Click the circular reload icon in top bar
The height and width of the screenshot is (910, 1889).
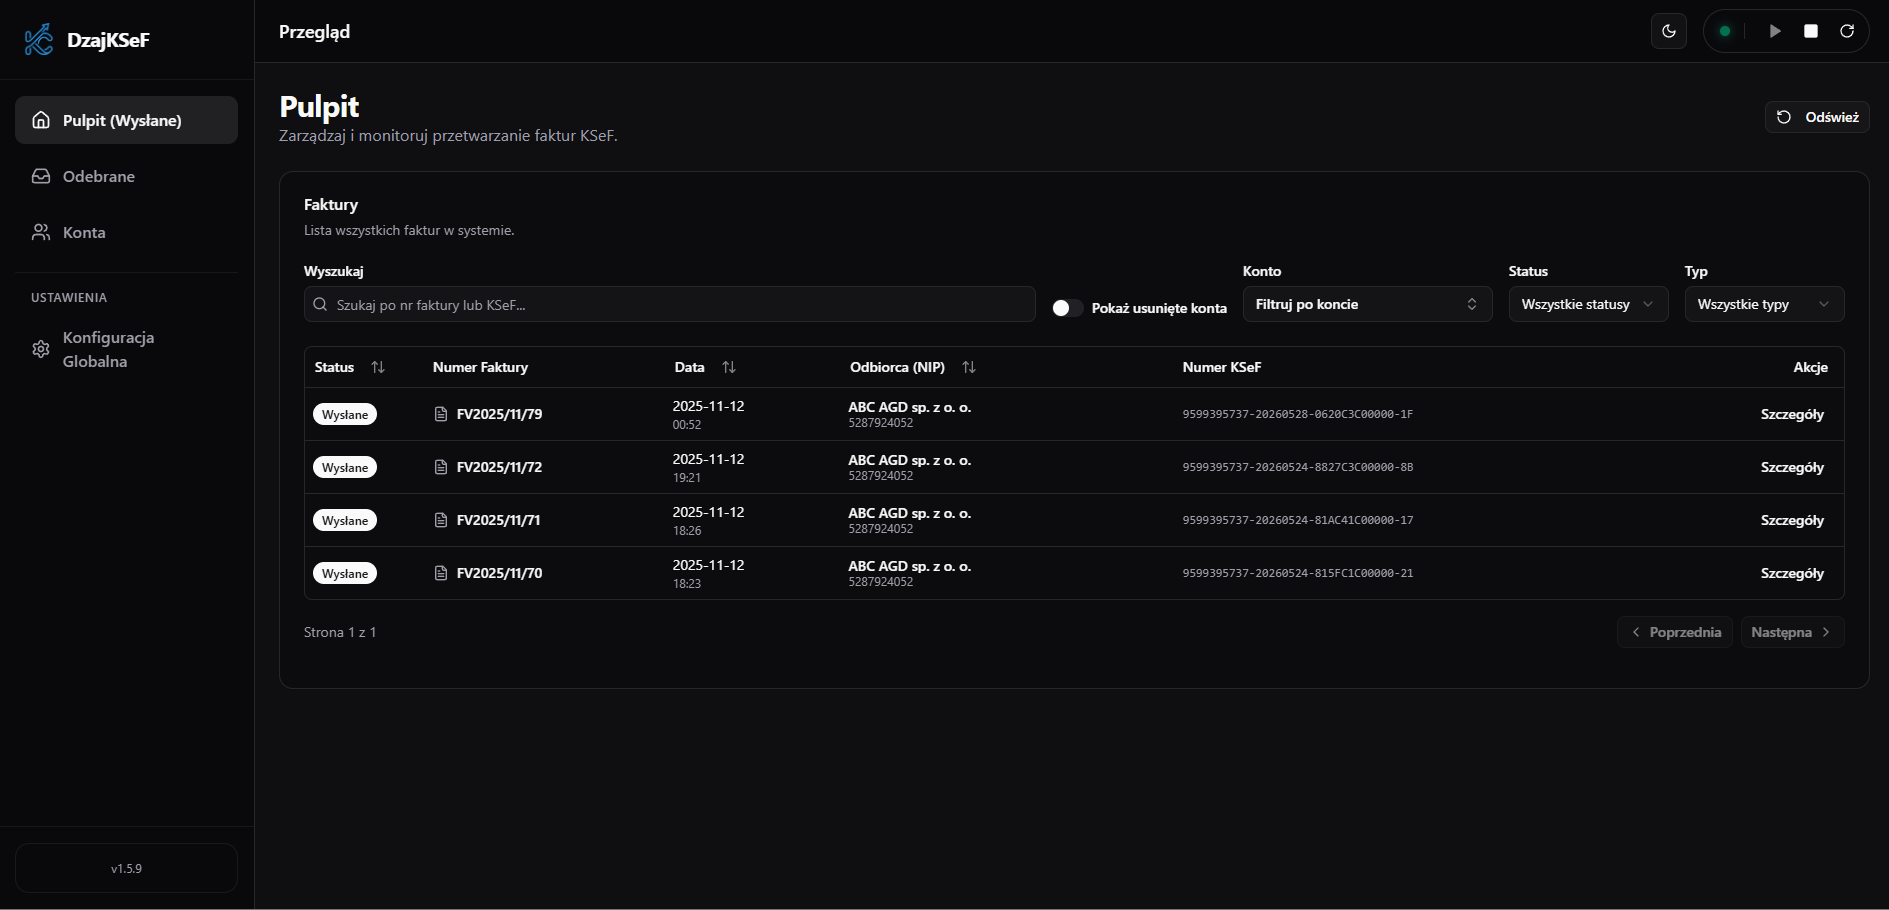[1847, 31]
